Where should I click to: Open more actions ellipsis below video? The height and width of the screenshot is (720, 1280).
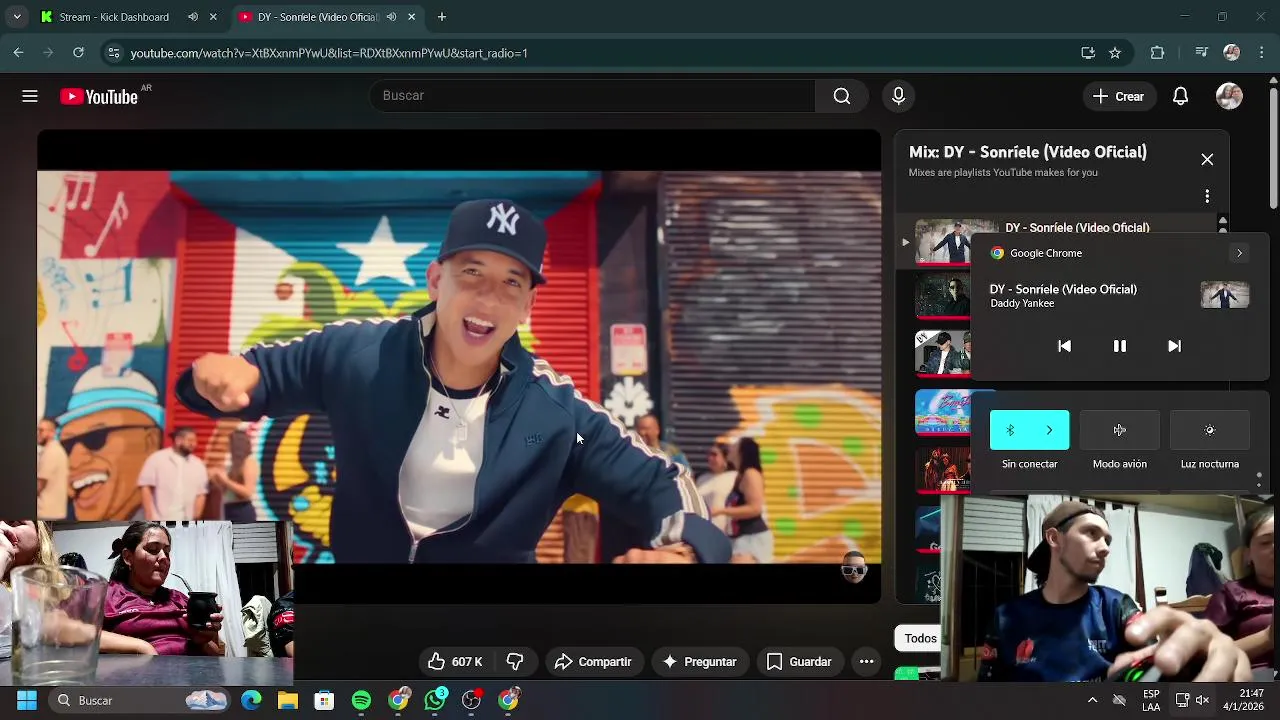(x=867, y=662)
